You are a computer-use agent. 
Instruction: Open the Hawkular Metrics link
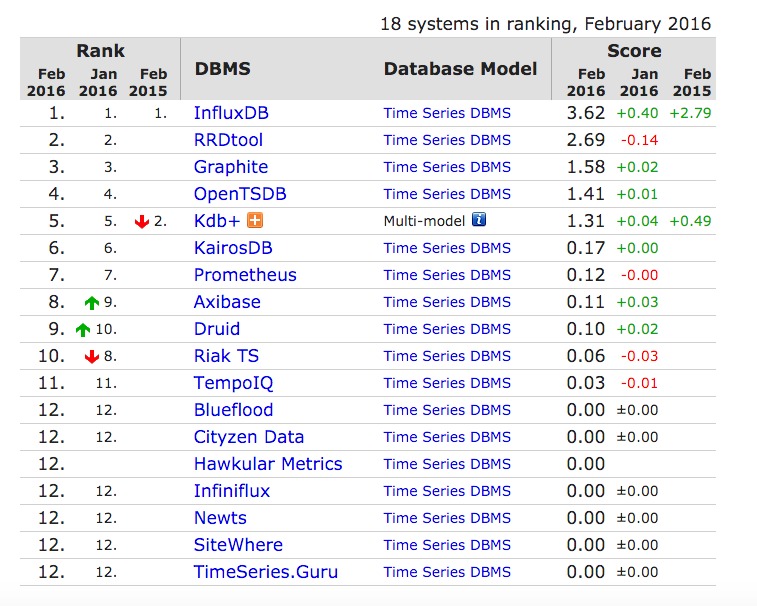coord(268,464)
